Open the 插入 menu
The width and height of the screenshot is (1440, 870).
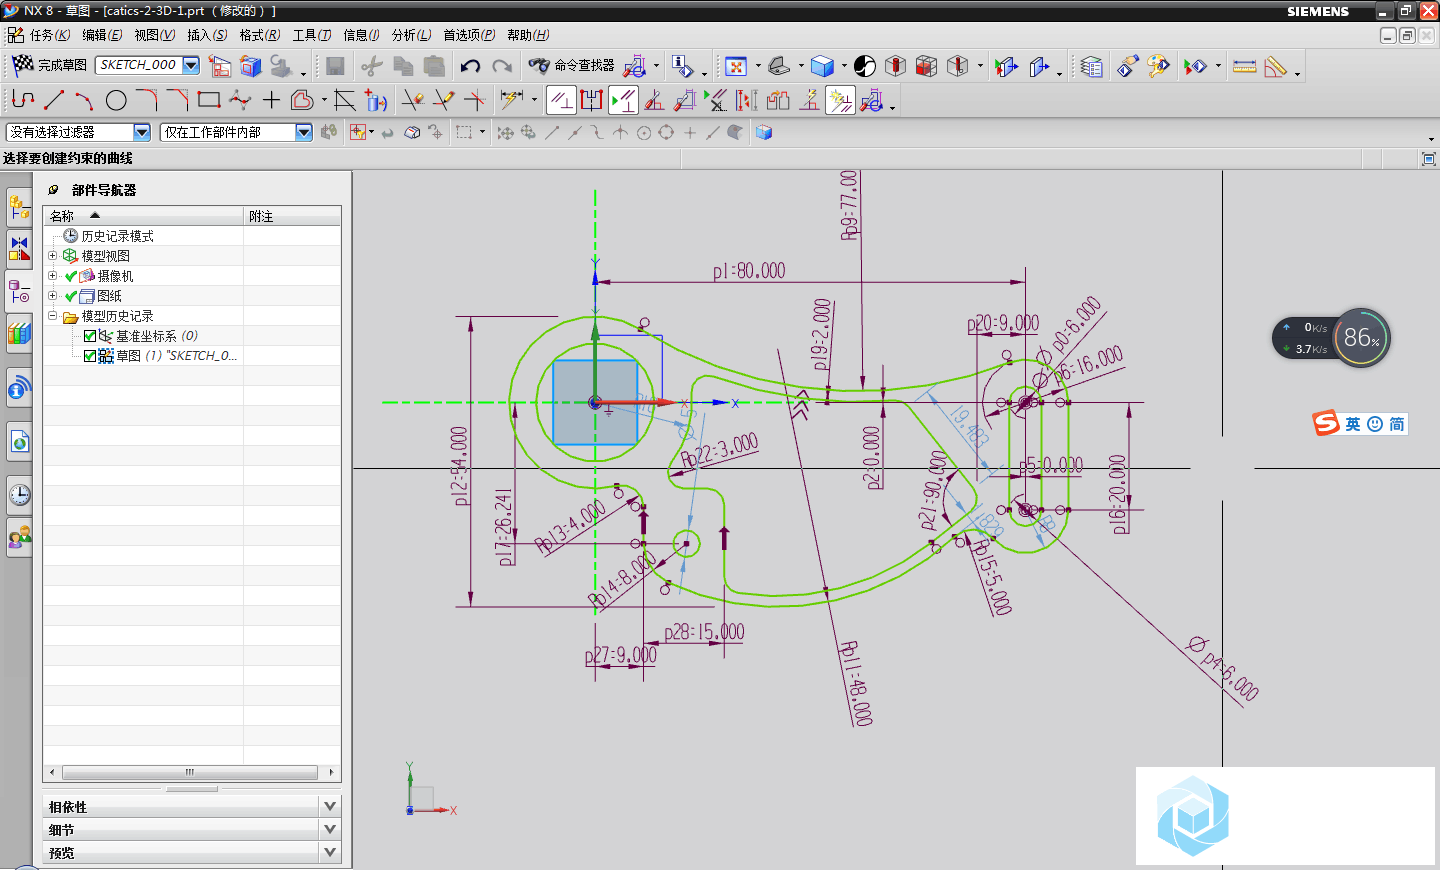pyautogui.click(x=207, y=35)
